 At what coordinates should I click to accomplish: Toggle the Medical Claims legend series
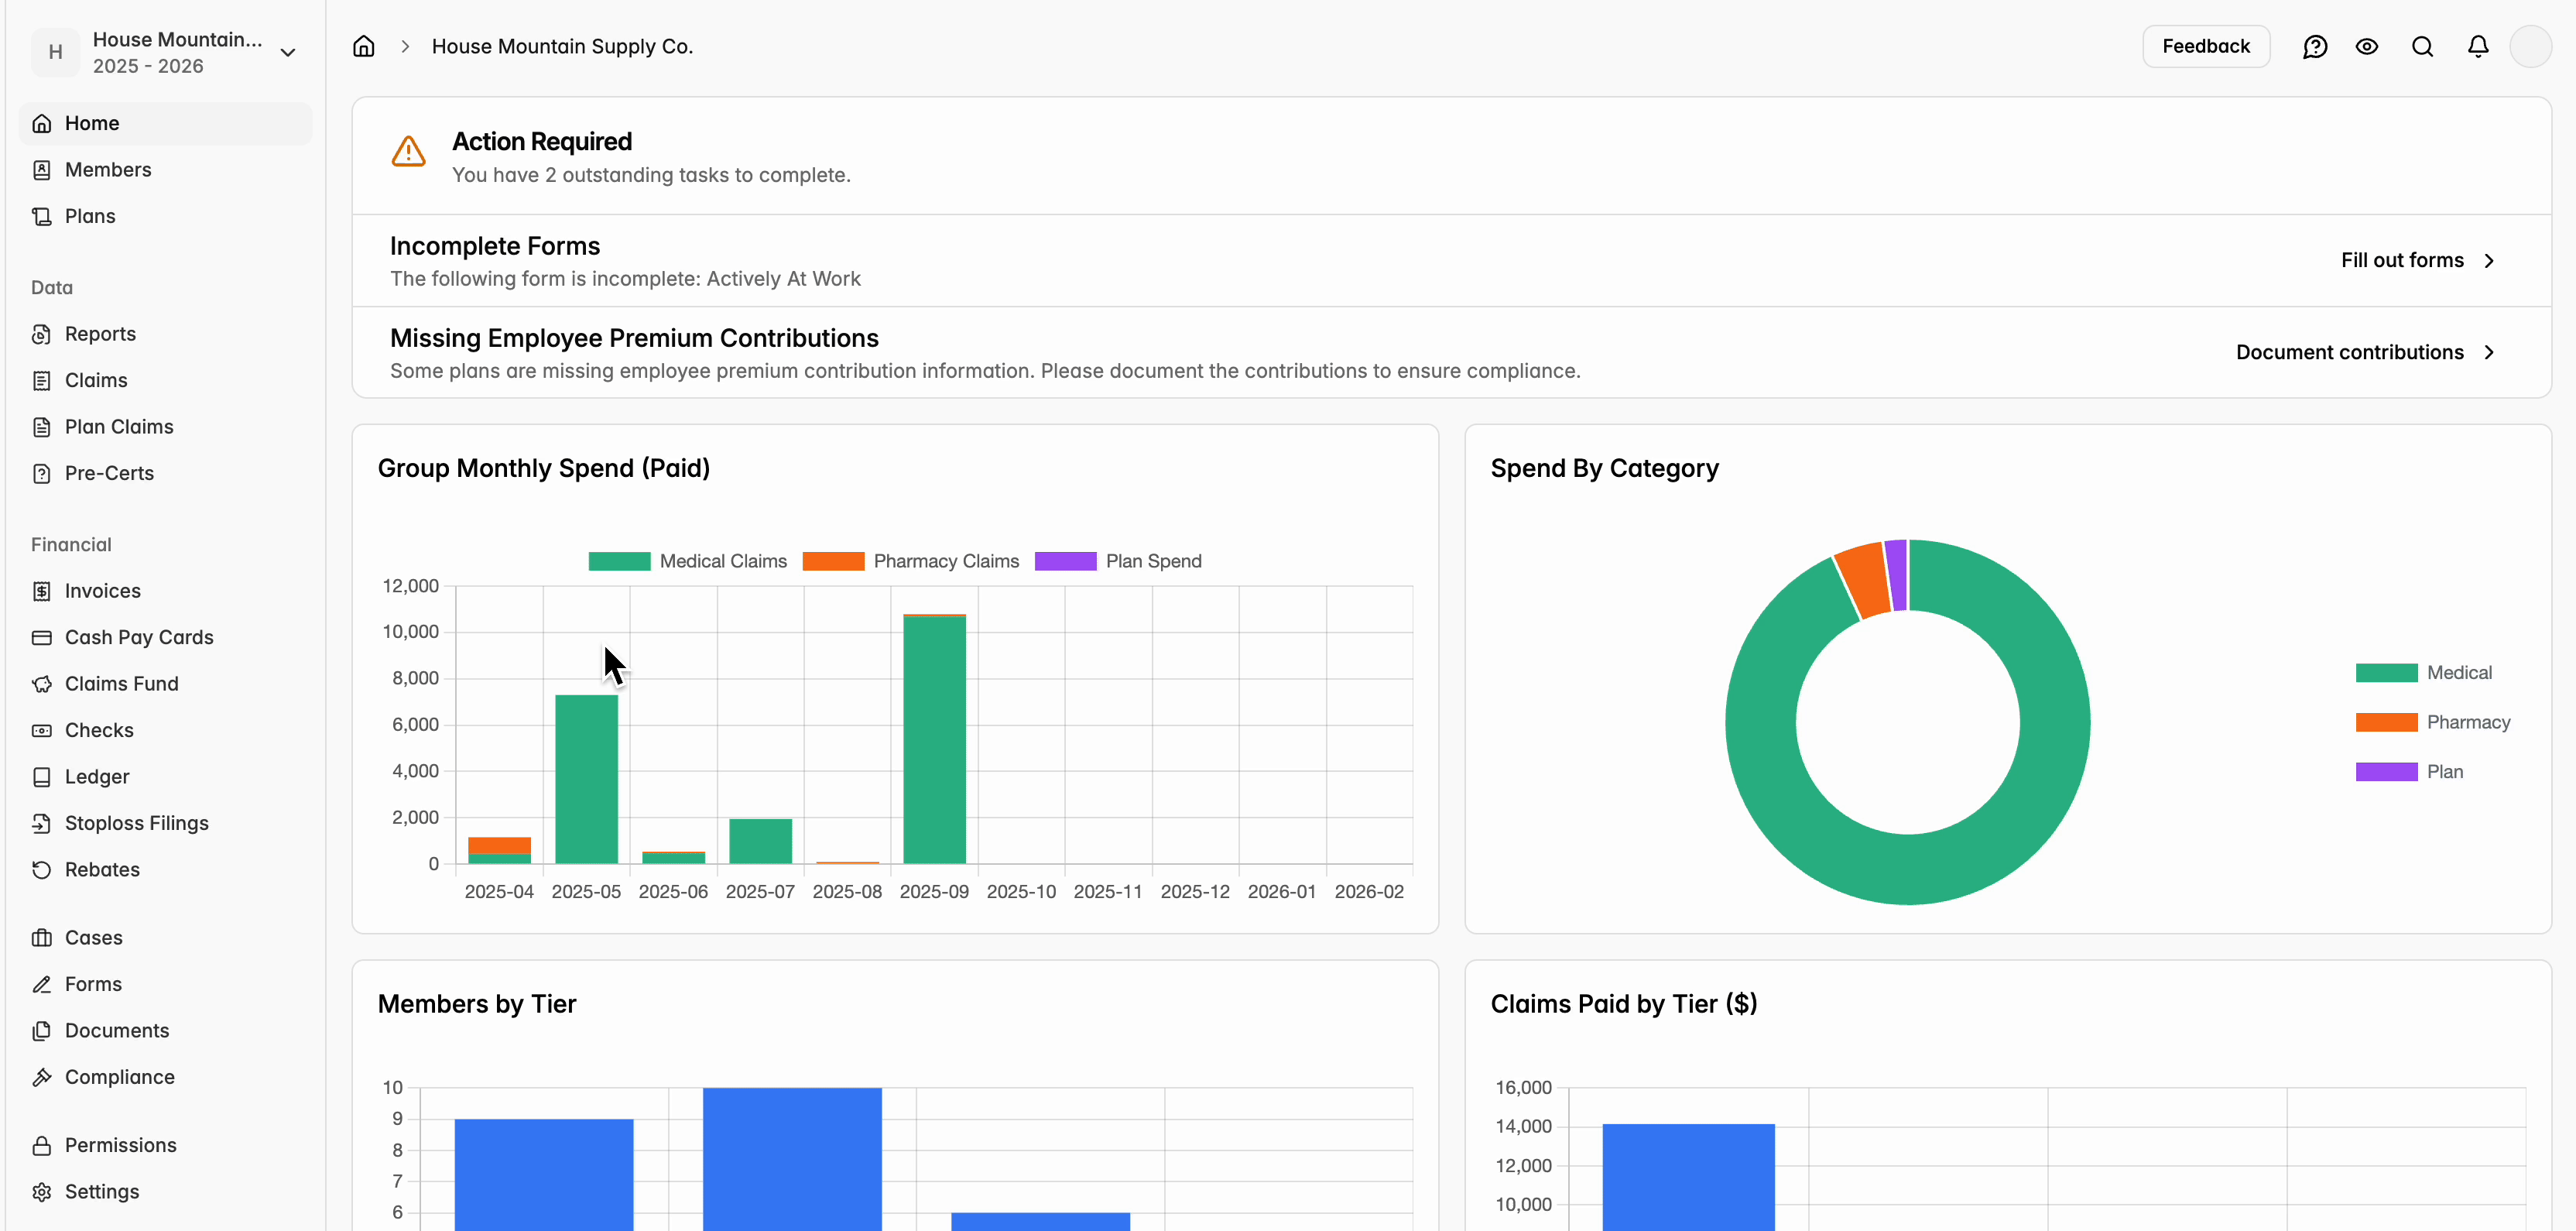pyautogui.click(x=689, y=561)
